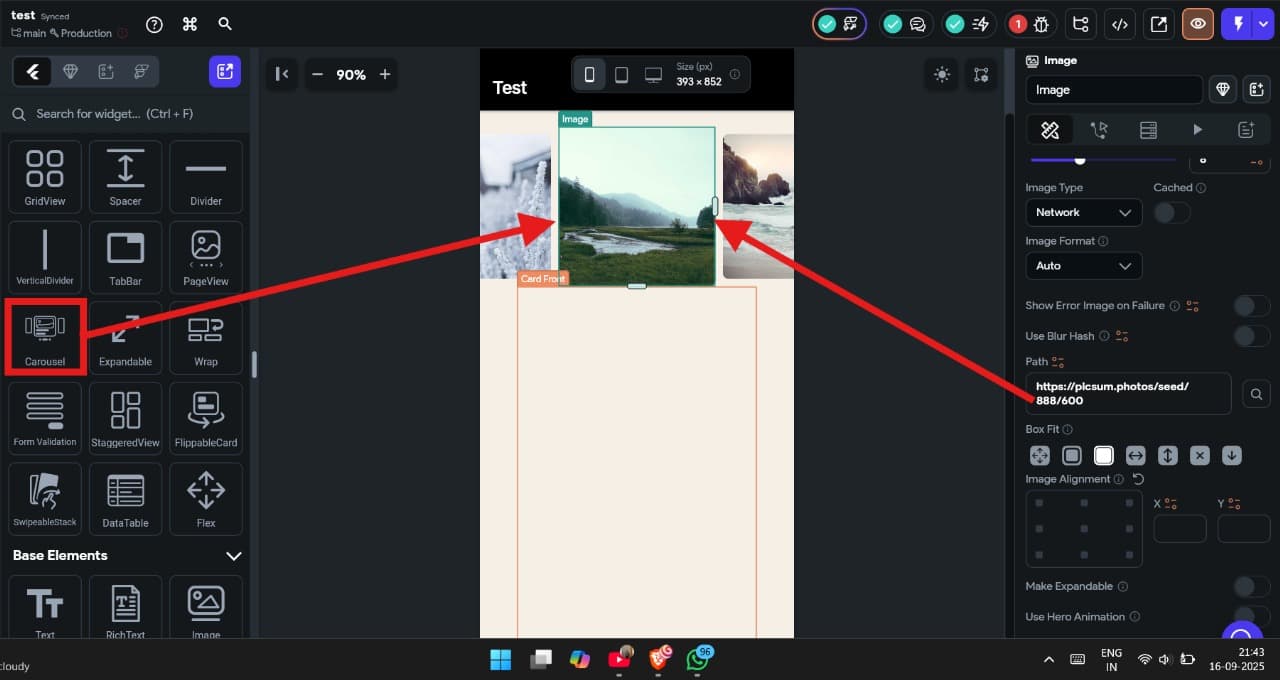The image size is (1280, 680).
Task: Open the Image Type Network dropdown
Action: pyautogui.click(x=1083, y=212)
